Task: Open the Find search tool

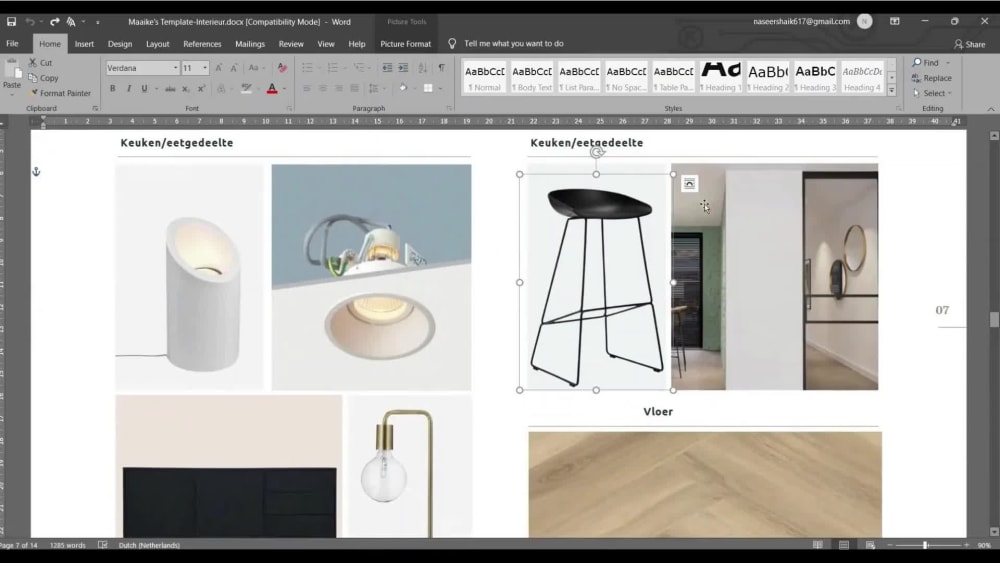Action: (x=927, y=62)
